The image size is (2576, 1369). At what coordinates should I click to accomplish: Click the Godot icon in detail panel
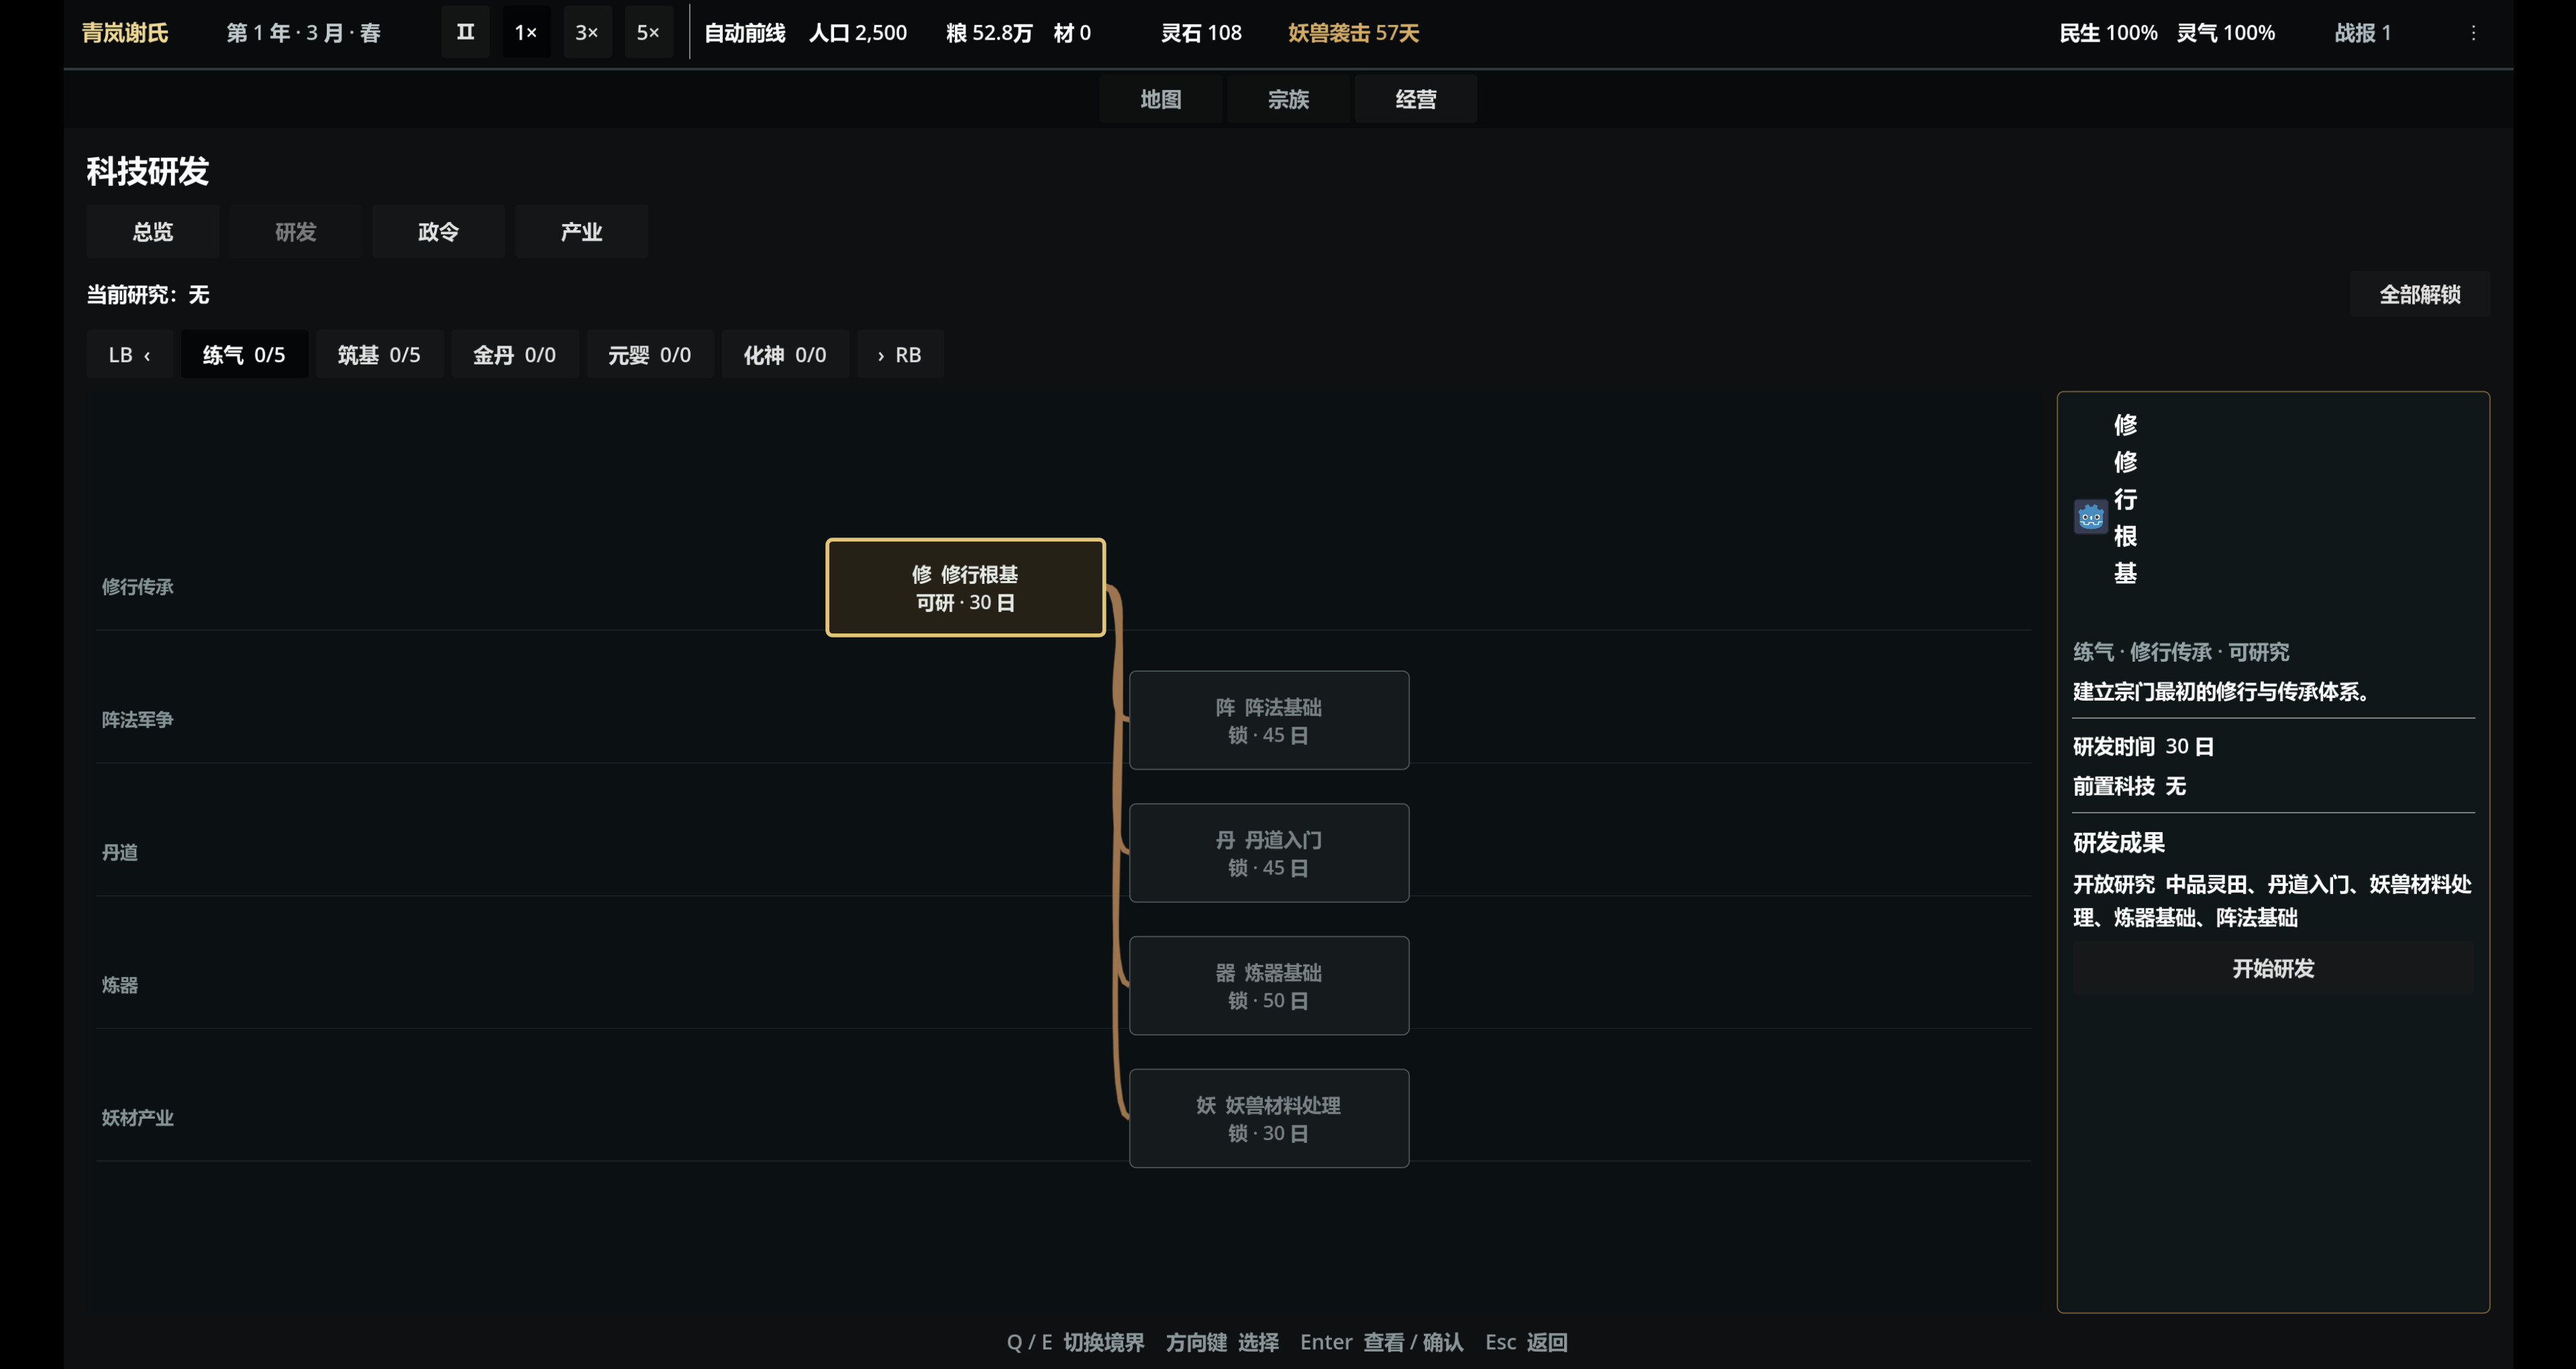(x=2090, y=517)
